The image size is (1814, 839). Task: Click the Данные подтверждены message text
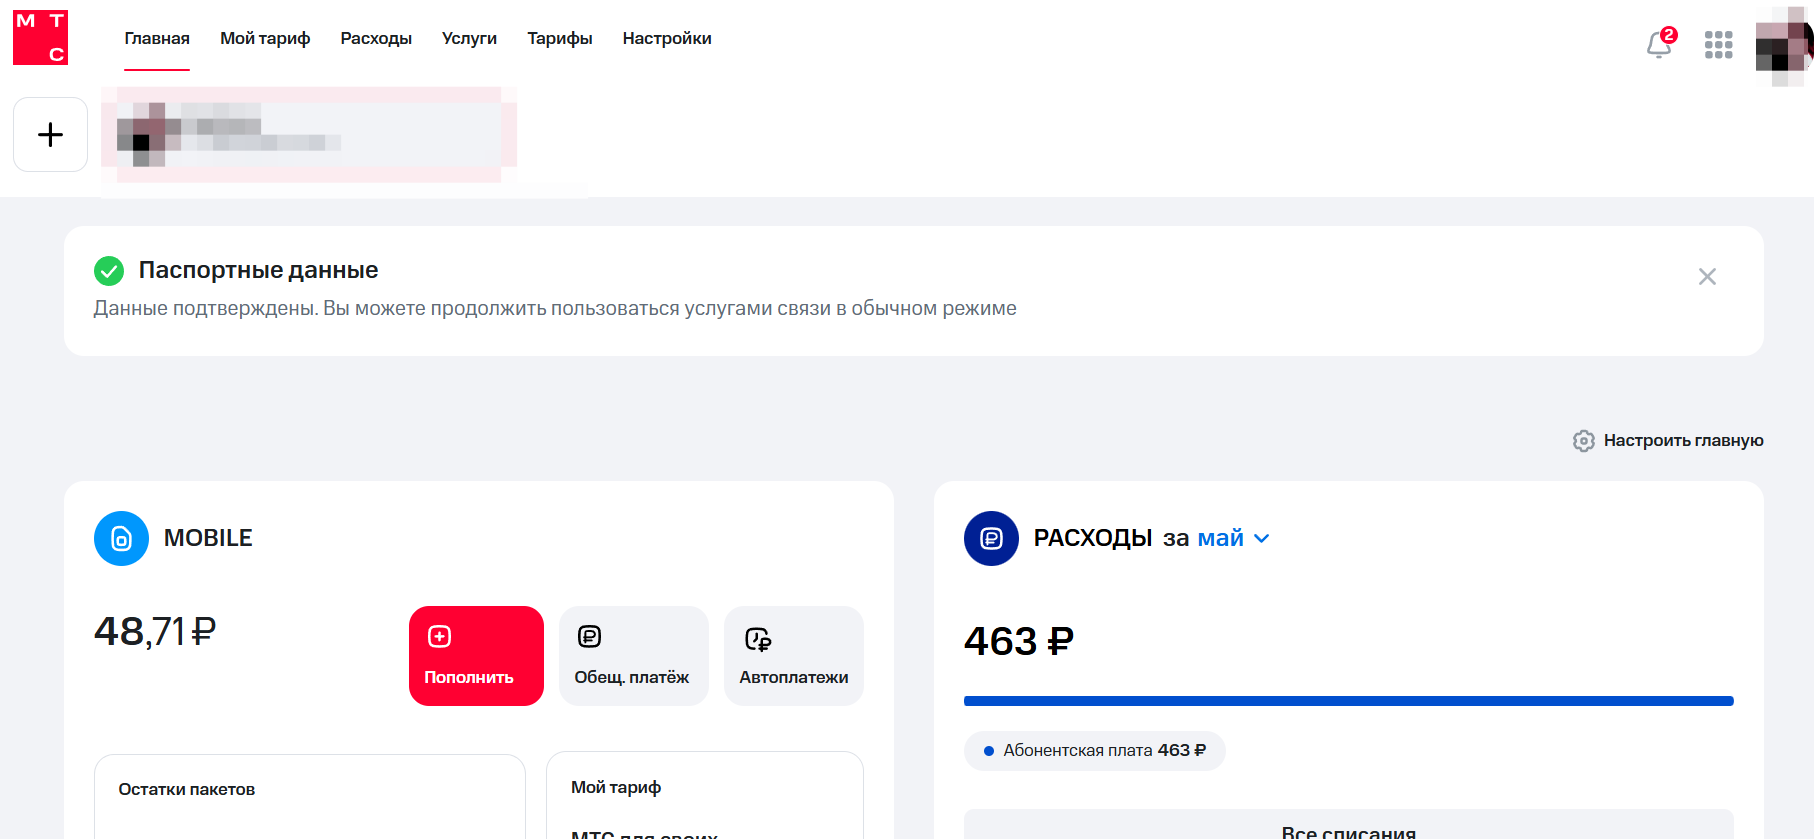click(x=555, y=308)
